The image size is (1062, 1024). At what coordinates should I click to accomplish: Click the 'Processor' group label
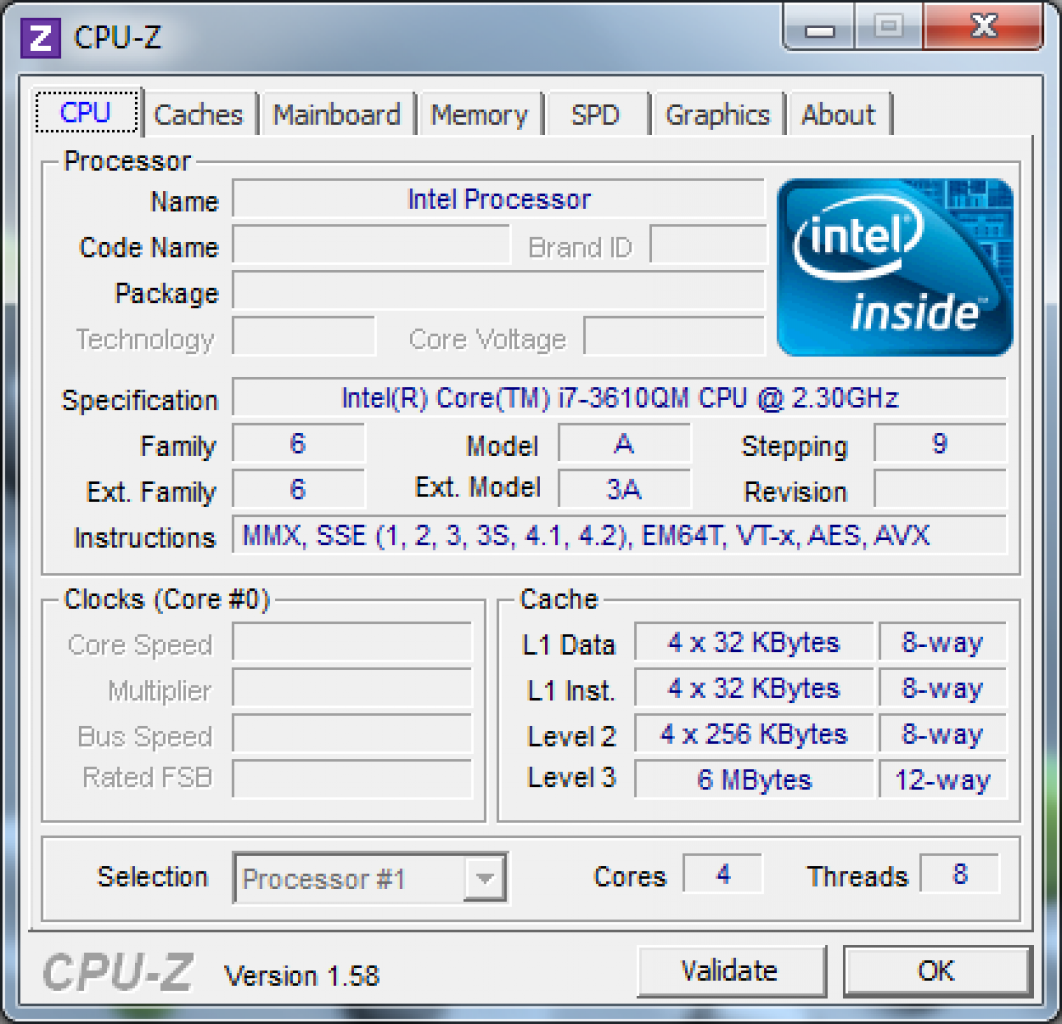[127, 162]
